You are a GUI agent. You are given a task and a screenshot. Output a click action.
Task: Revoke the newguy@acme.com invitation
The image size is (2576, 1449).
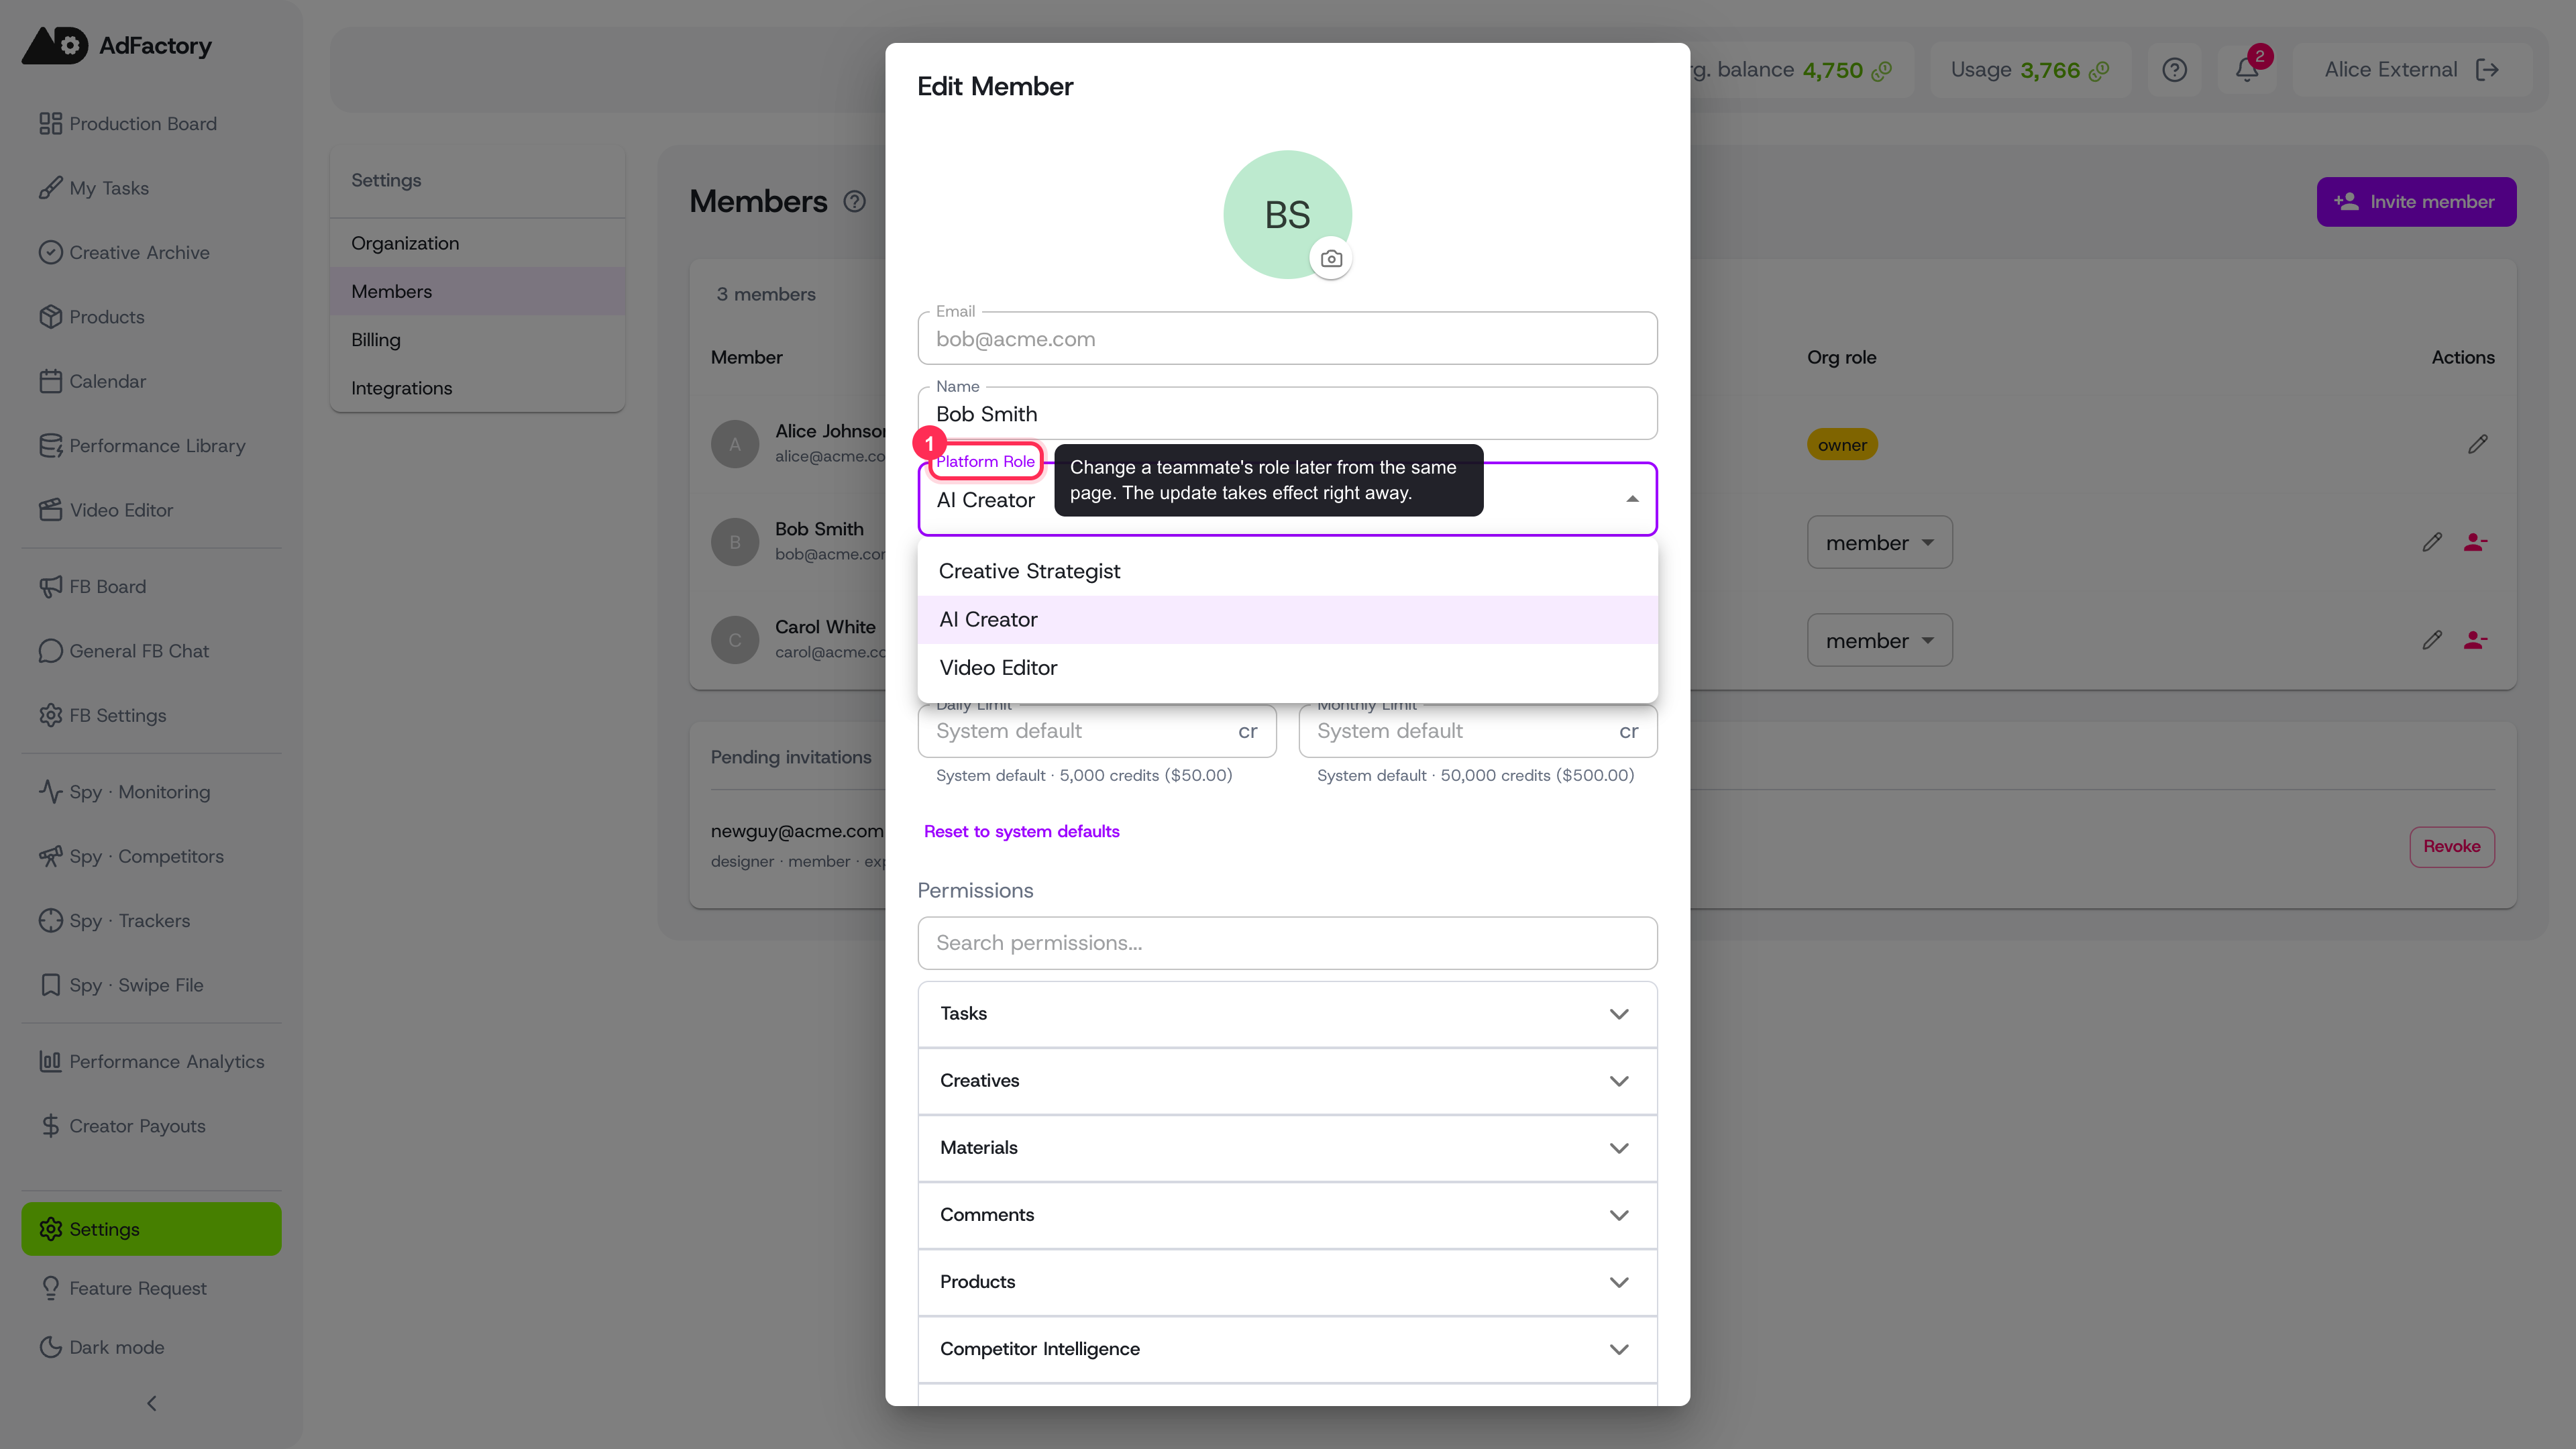coord(2451,847)
